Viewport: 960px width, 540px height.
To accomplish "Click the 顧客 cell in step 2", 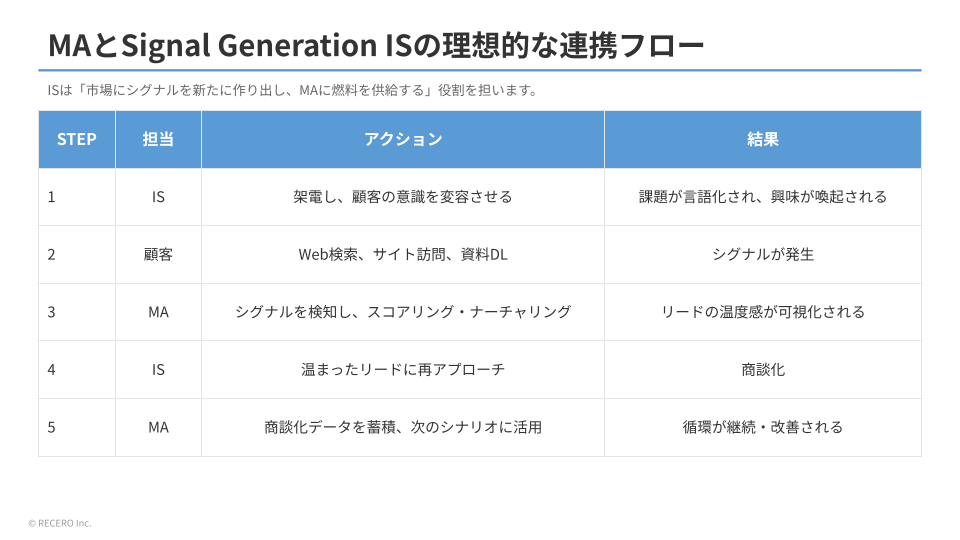I will tap(158, 254).
